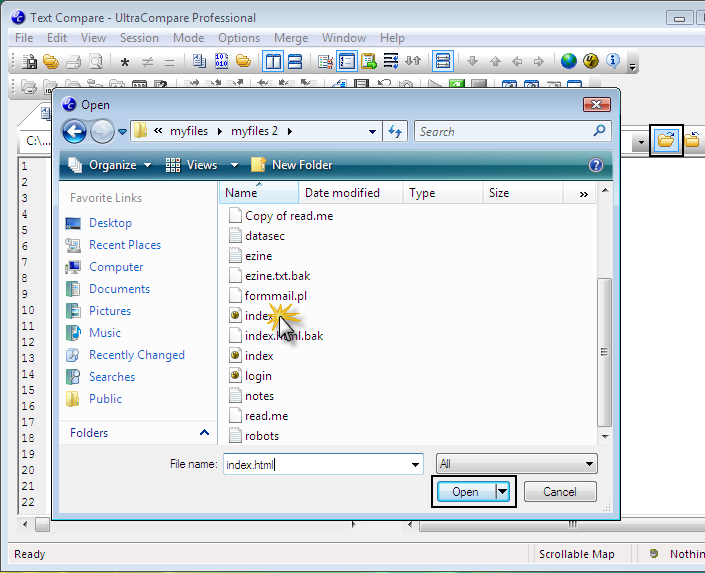Click the myfiles 2 breadcrumb

254,131
